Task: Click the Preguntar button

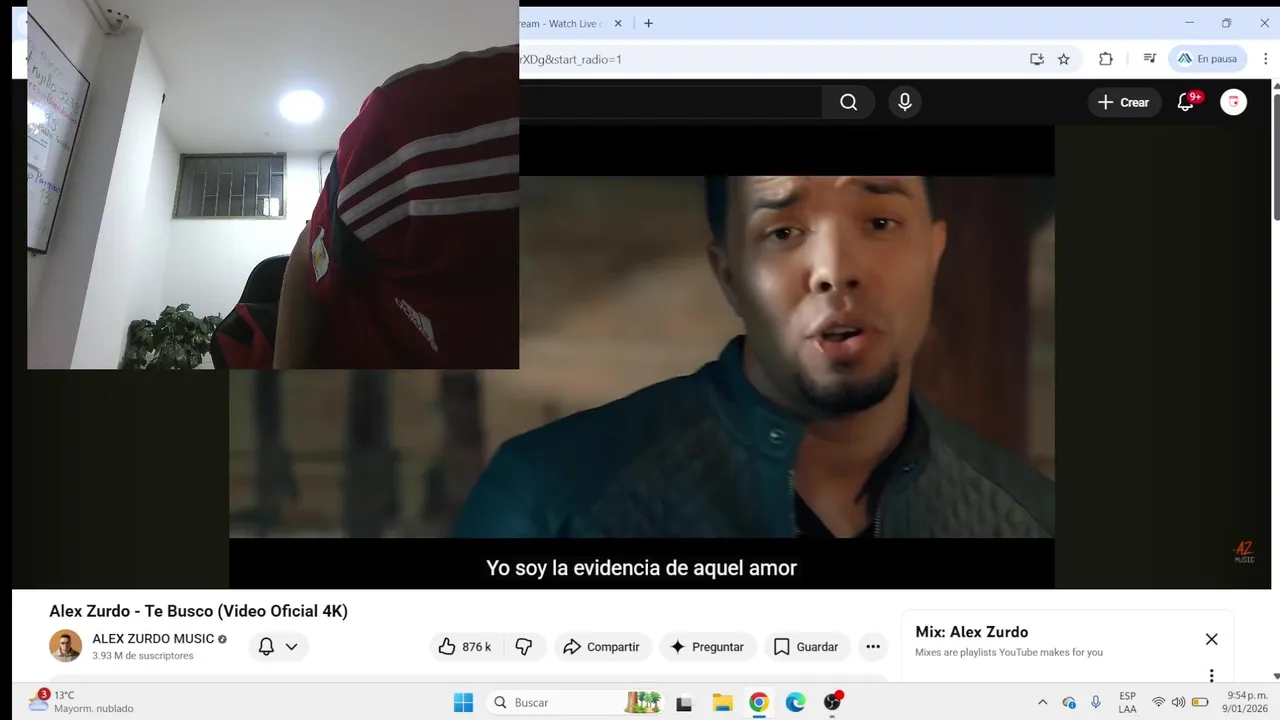Action: [x=708, y=647]
